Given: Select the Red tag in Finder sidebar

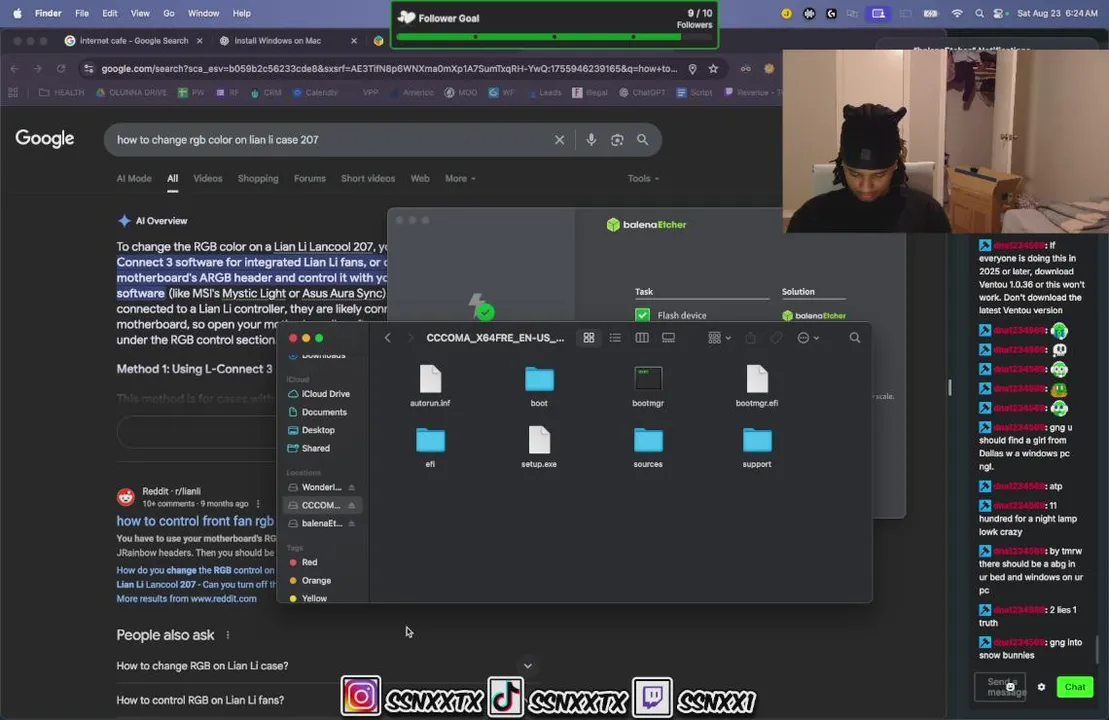Looking at the screenshot, I should [x=309, y=562].
